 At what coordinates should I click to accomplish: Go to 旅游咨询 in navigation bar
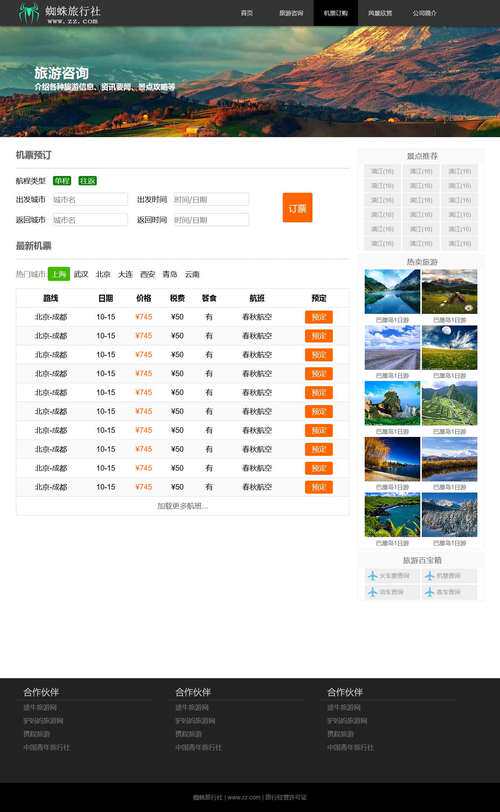tap(291, 13)
